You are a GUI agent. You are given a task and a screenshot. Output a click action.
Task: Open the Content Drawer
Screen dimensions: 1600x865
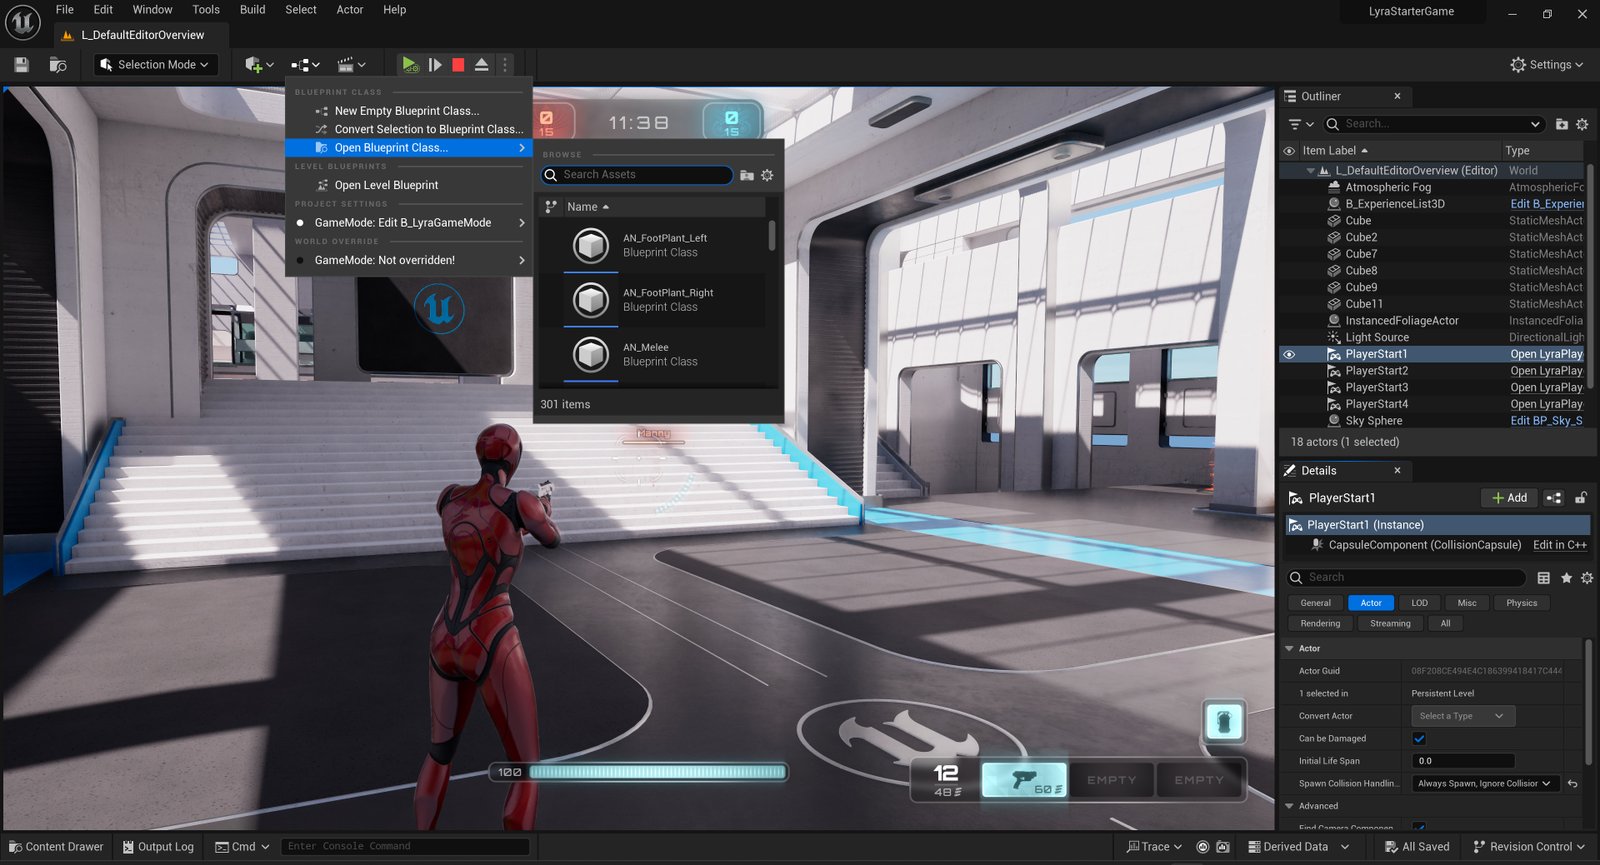[x=56, y=847]
